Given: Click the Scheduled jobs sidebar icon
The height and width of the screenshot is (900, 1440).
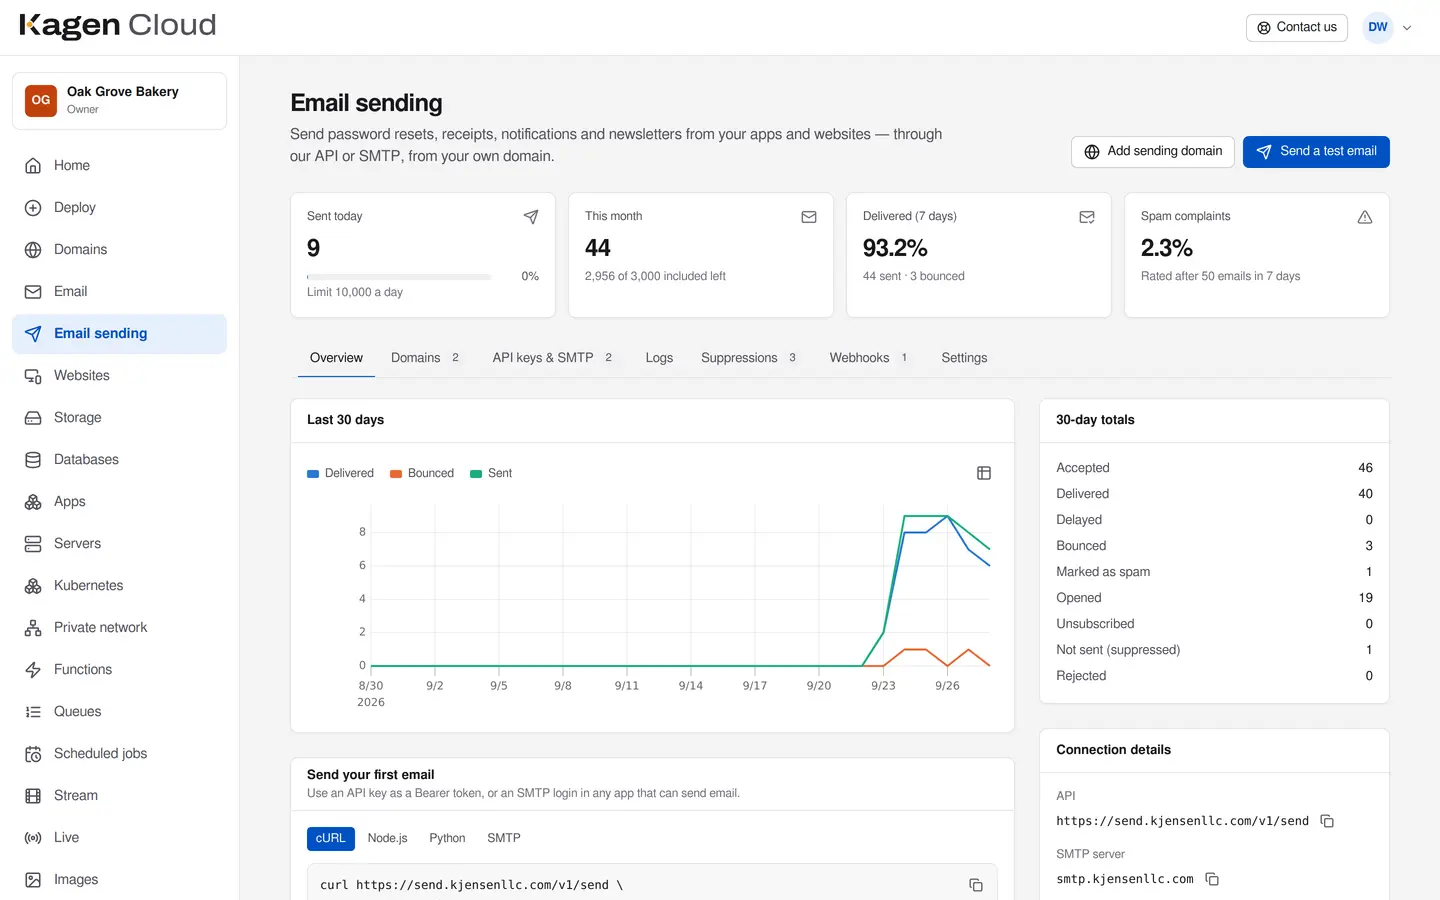Looking at the screenshot, I should 33,754.
